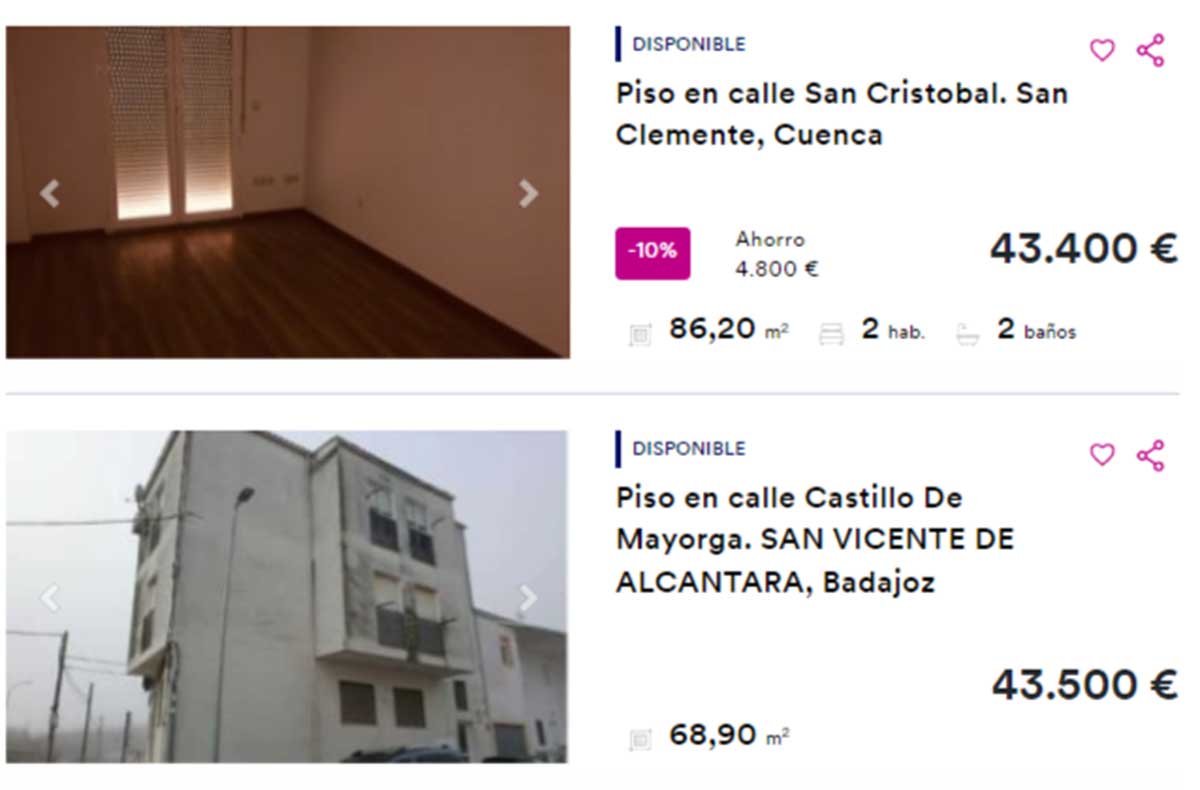Show next photo of Badajoz building
Image resolution: width=1200 pixels, height=790 pixels.
pyautogui.click(x=528, y=598)
